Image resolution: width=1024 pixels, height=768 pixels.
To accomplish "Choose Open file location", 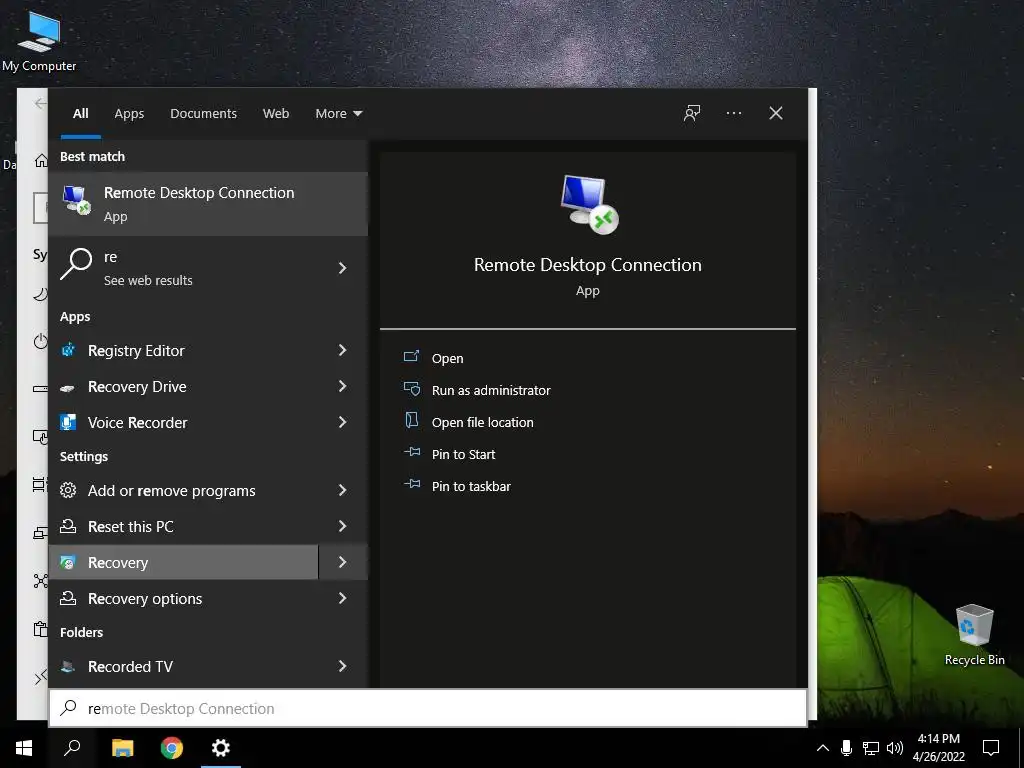I will [483, 422].
